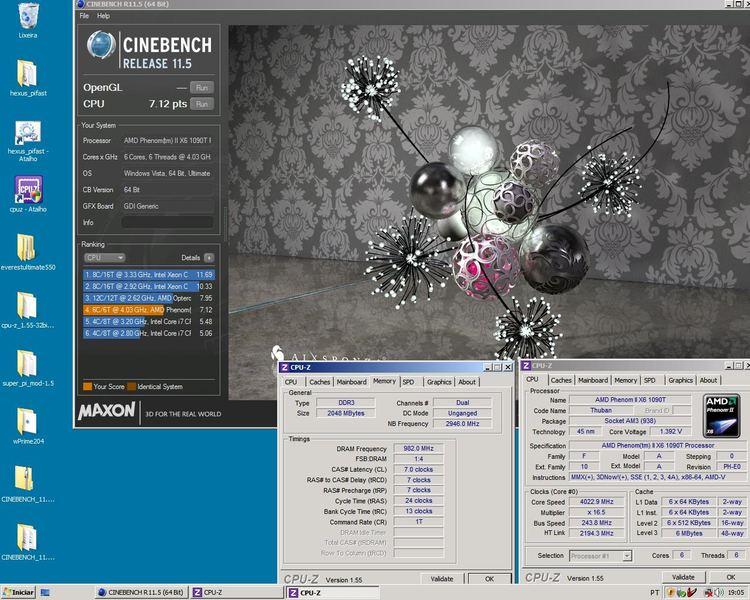Click the AMD Phenom II logo in CPU-Z
Image resolution: width=750 pixels, height=600 pixels.
[720, 415]
